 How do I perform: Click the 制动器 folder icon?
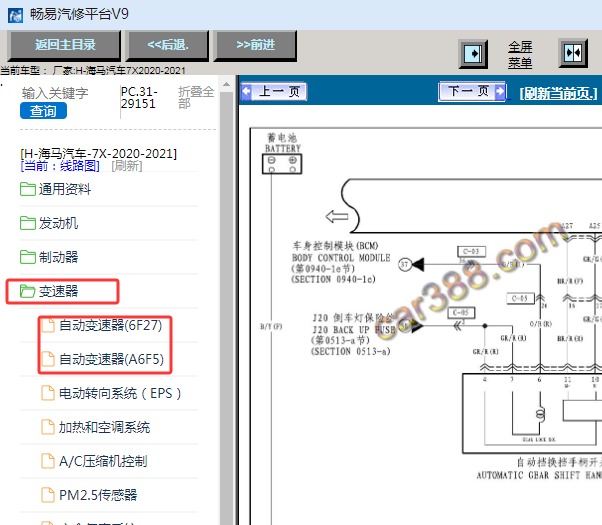(28, 257)
